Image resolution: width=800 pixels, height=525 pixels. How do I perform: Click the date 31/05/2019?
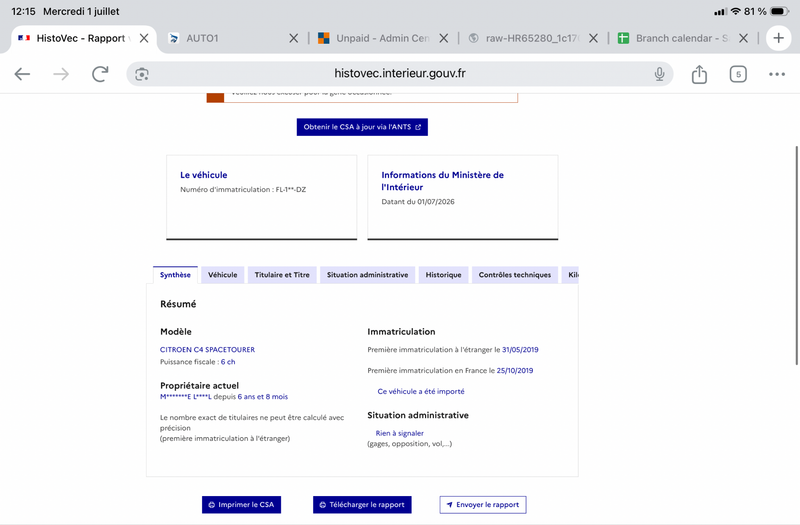pos(520,349)
